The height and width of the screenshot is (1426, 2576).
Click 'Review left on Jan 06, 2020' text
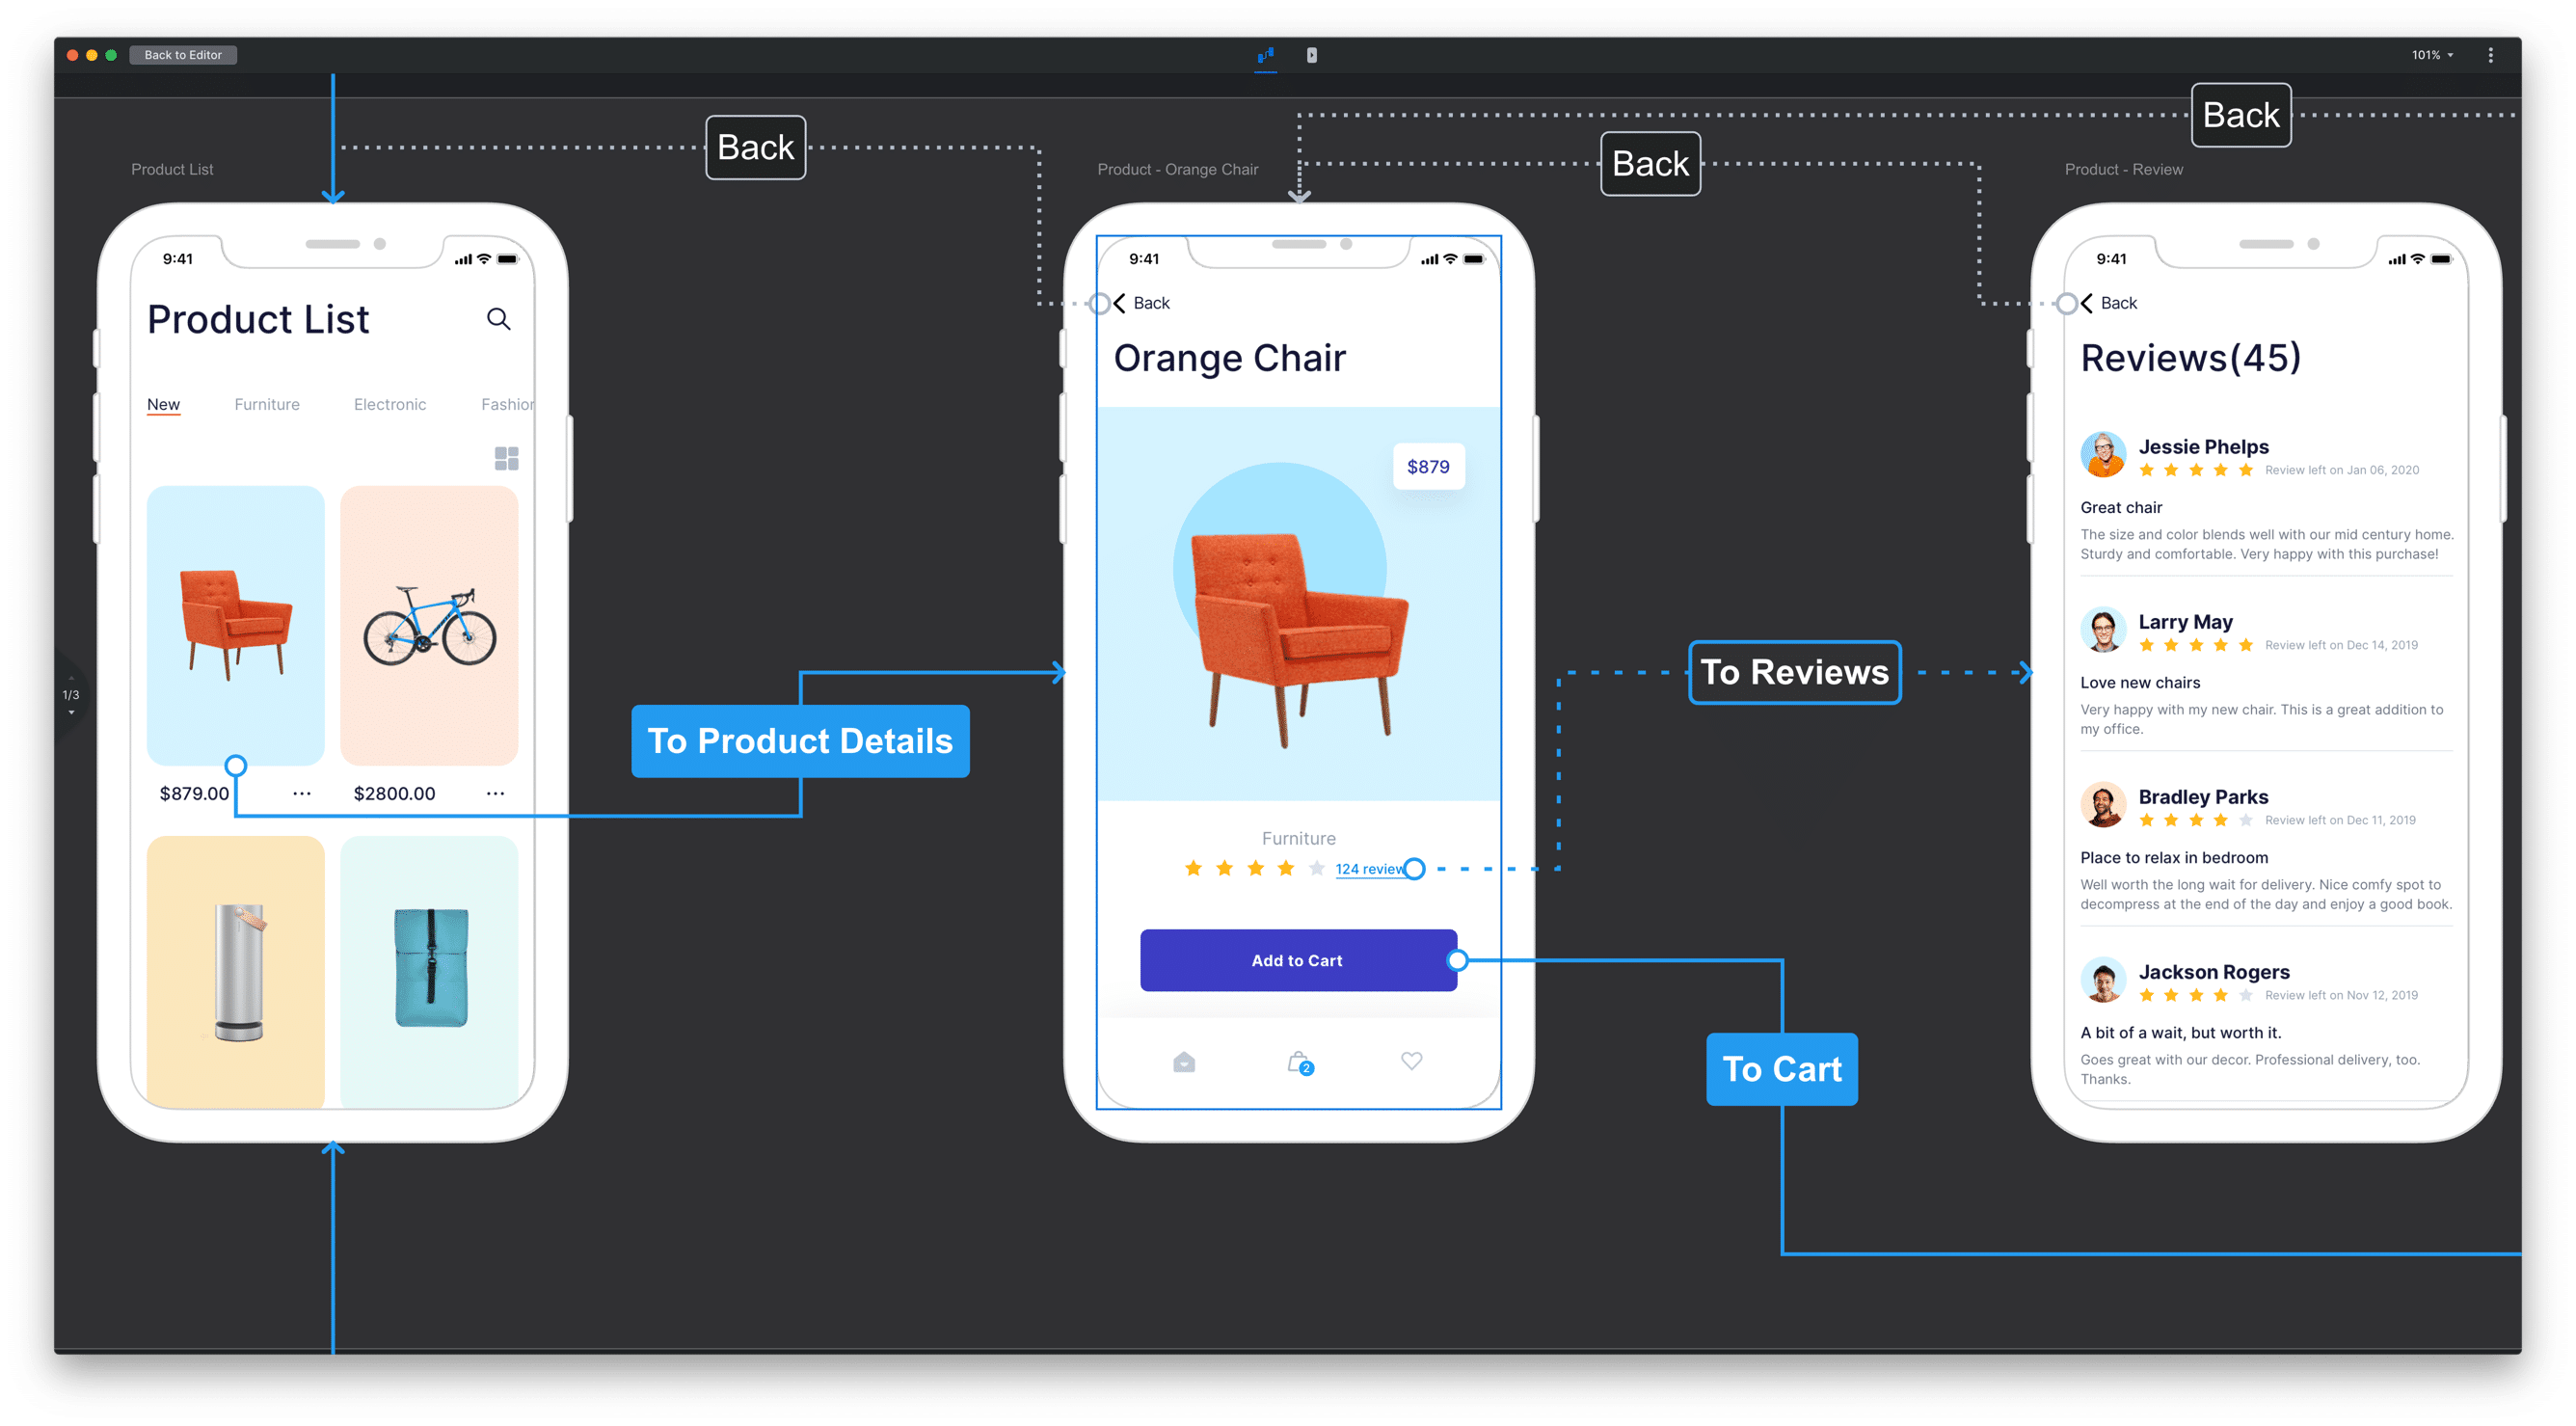(2342, 470)
